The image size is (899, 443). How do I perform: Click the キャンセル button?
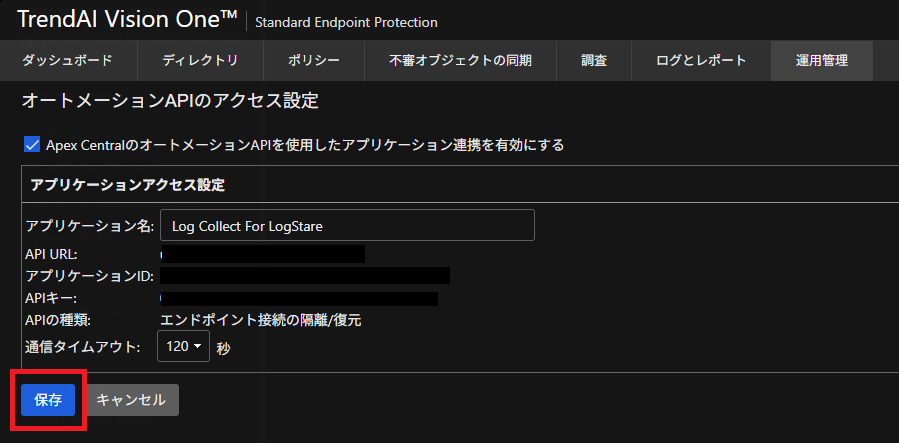tap(131, 400)
